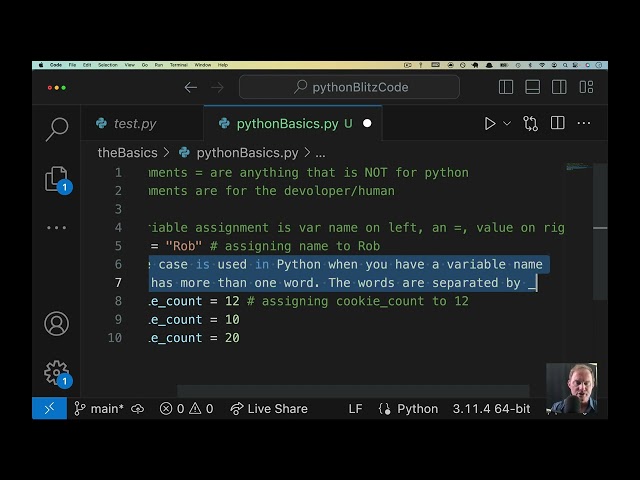
Task: Run the Python file with play button
Action: [x=490, y=123]
